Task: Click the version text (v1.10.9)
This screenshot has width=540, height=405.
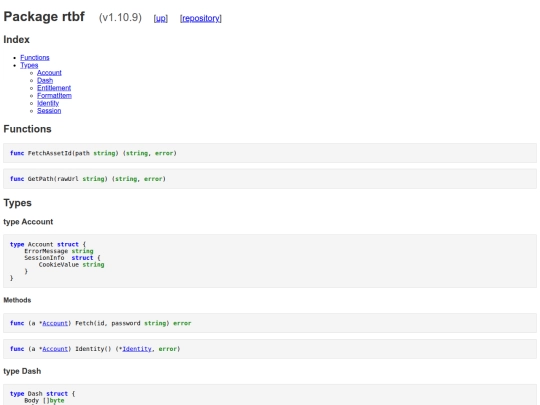Action: 120,18
